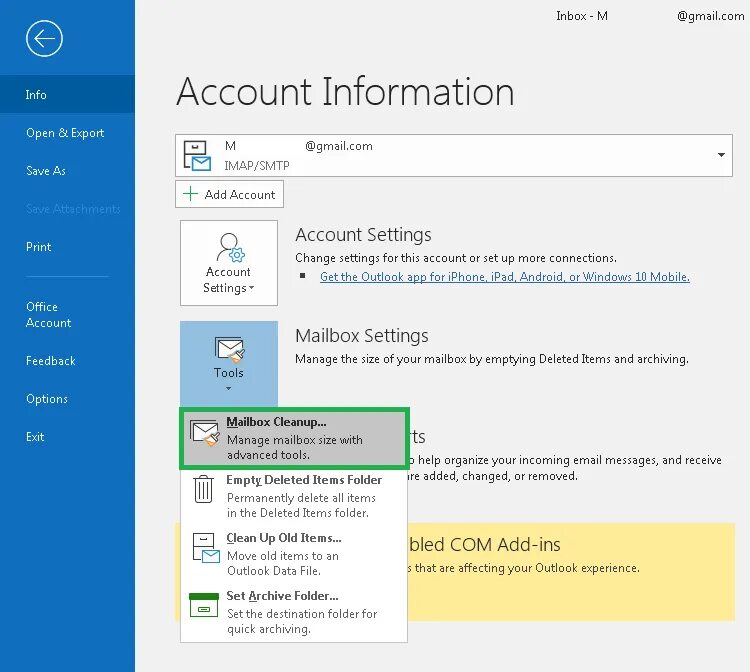This screenshot has height=672, width=750.
Task: Click the 'Inbox - M' window title text
Action: point(582,16)
